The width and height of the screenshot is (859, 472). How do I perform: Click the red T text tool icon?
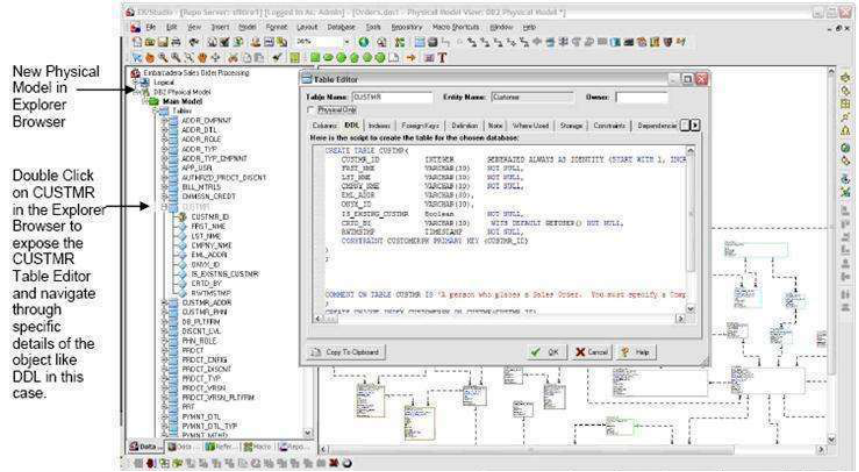click(441, 58)
